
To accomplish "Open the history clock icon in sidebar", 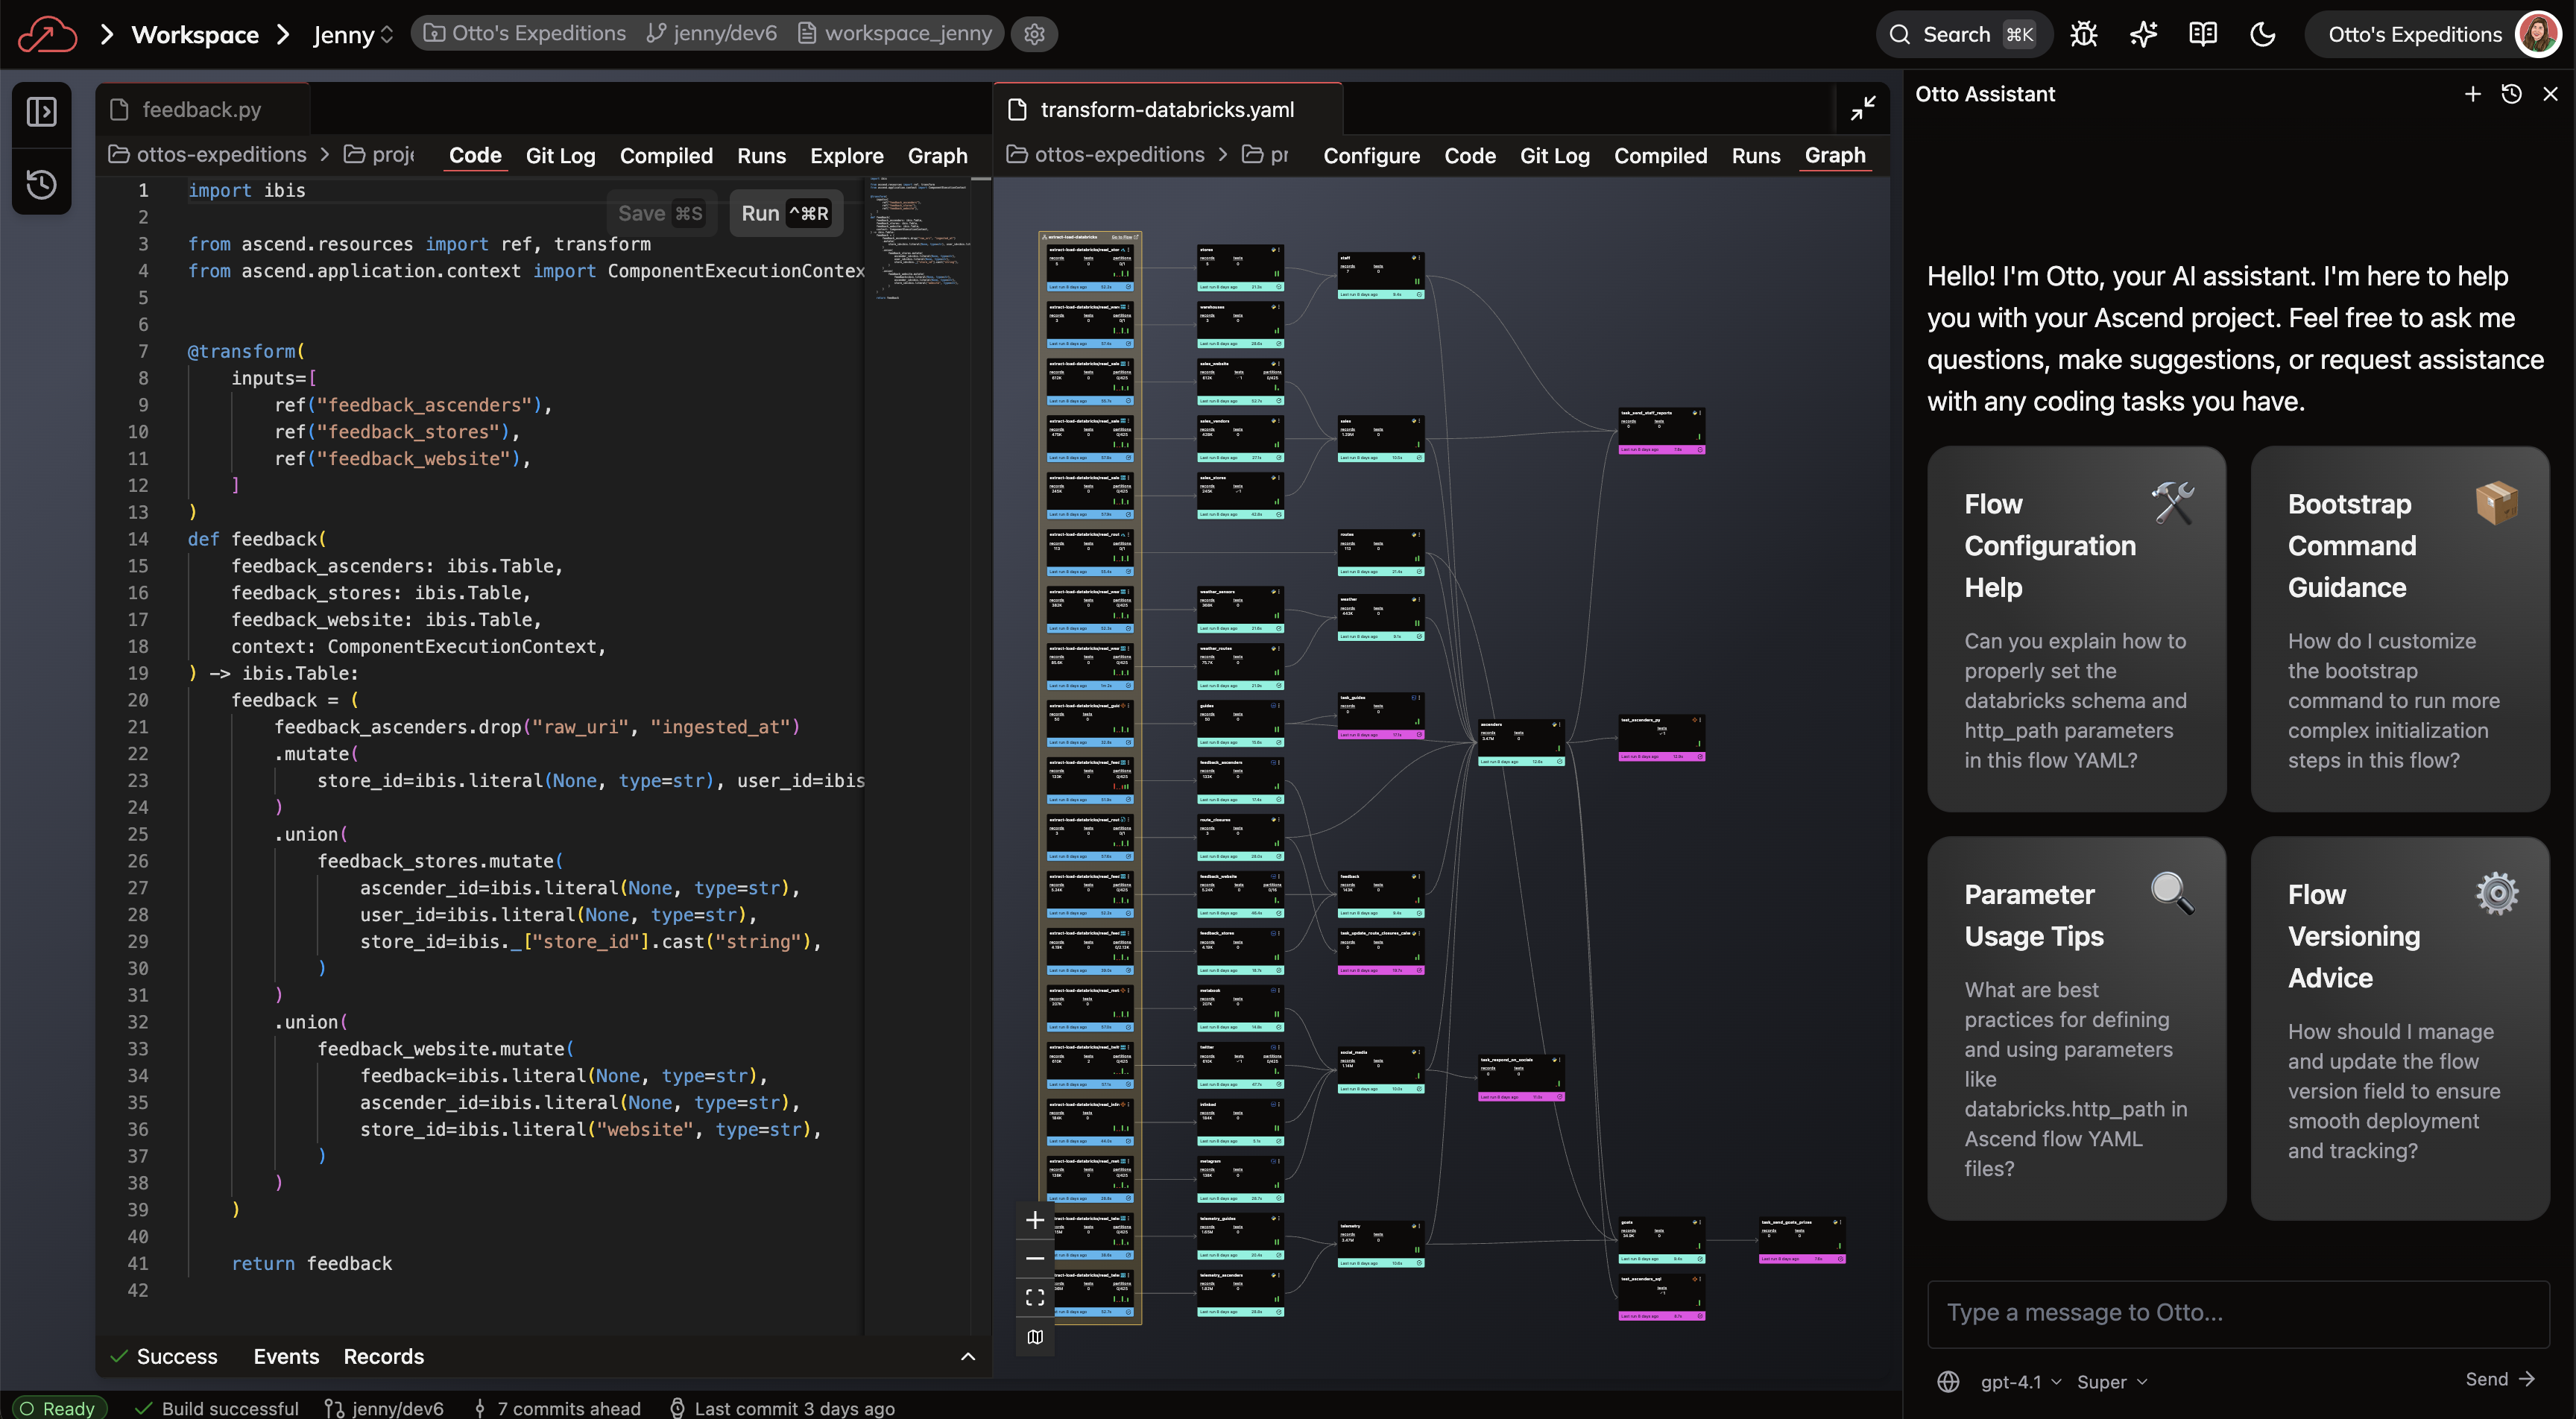I will click(41, 183).
